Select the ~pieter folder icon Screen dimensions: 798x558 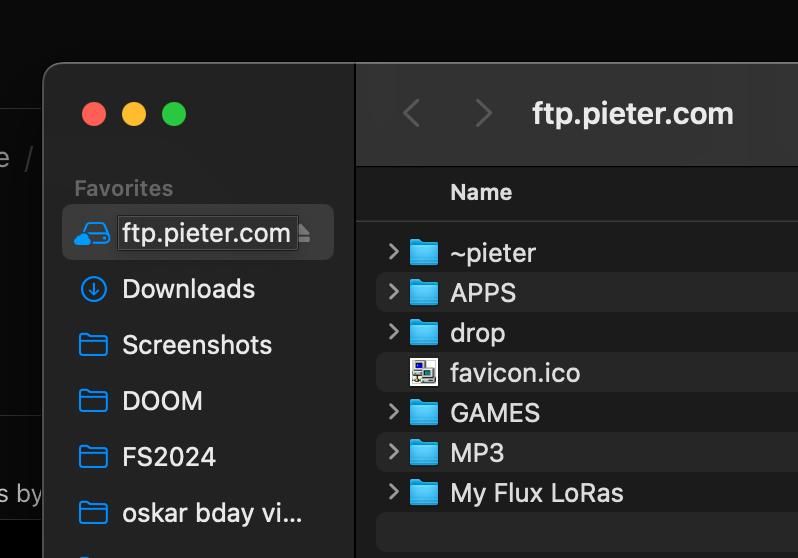click(424, 253)
